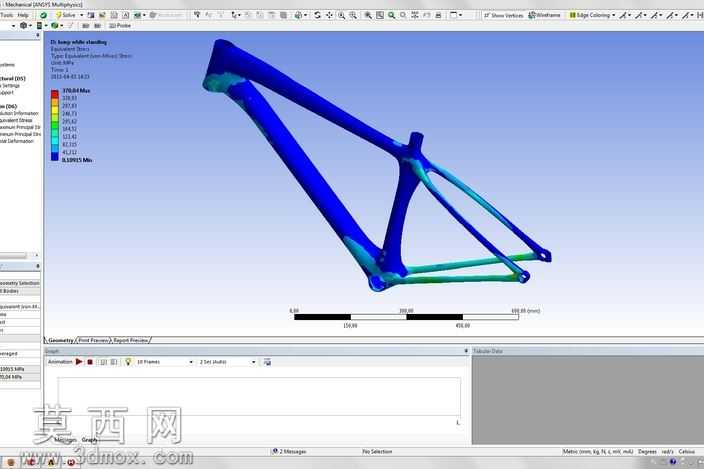Click the No Selection status bar text
The image size is (704, 469).
[x=377, y=451]
